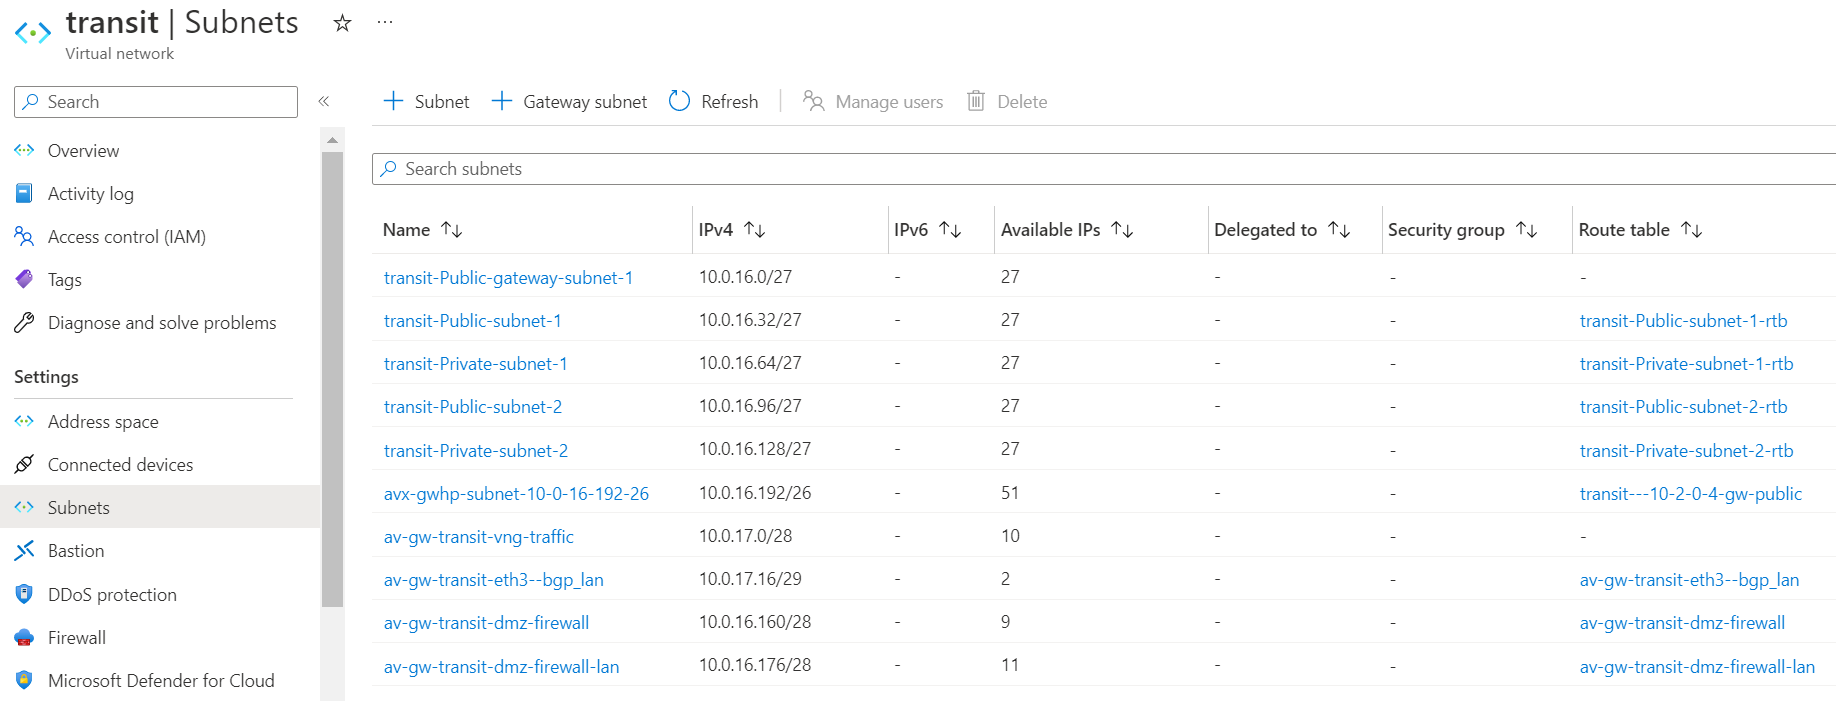The width and height of the screenshot is (1836, 701).
Task: Open Activity log from sidebar
Action: [90, 194]
